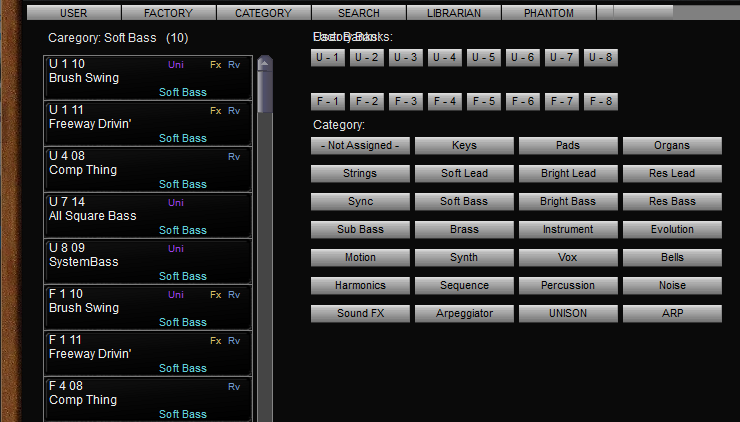The image size is (740, 422).
Task: Pick the Arpeggiator category
Action: (464, 314)
